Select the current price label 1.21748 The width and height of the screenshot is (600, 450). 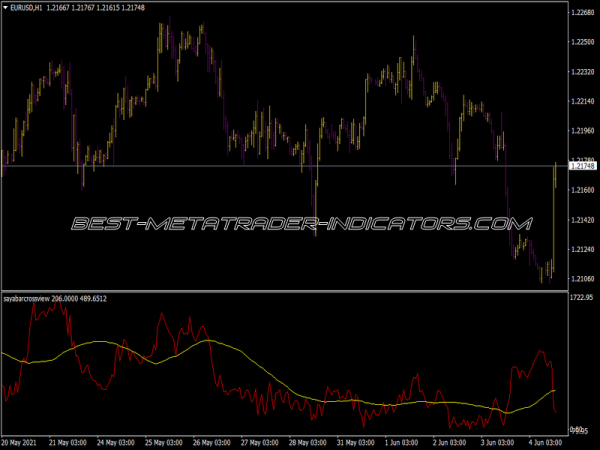coord(581,165)
